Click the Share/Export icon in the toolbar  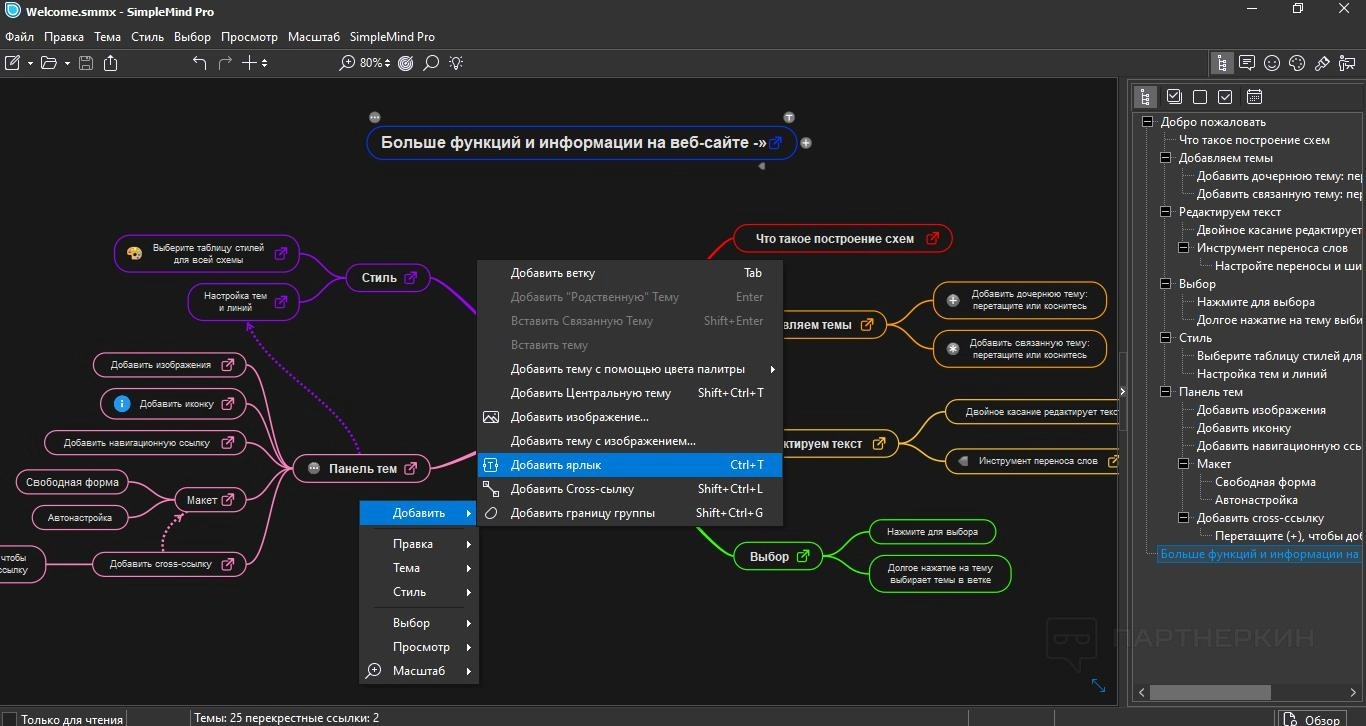pyautogui.click(x=110, y=63)
